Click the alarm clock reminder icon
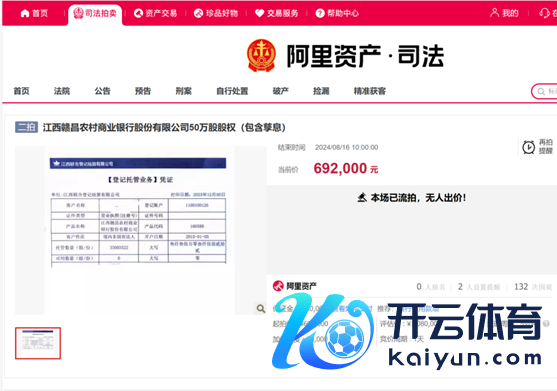This screenshot has height=391, width=557. pos(529,147)
